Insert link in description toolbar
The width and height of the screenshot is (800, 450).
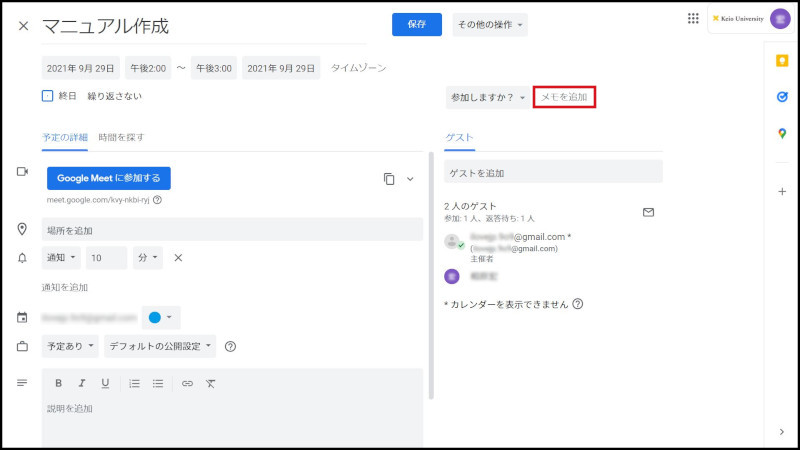(x=187, y=383)
